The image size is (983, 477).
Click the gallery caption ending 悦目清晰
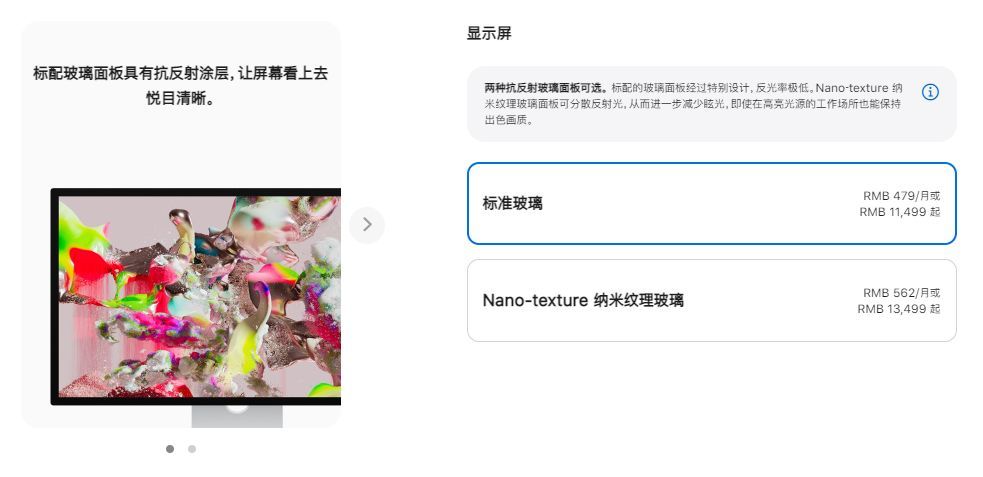181,99
